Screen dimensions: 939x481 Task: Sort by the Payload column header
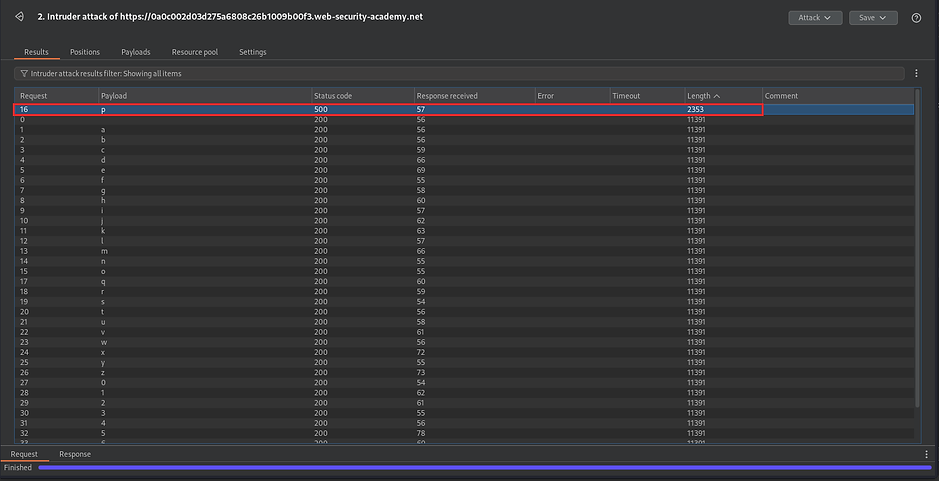(x=205, y=96)
